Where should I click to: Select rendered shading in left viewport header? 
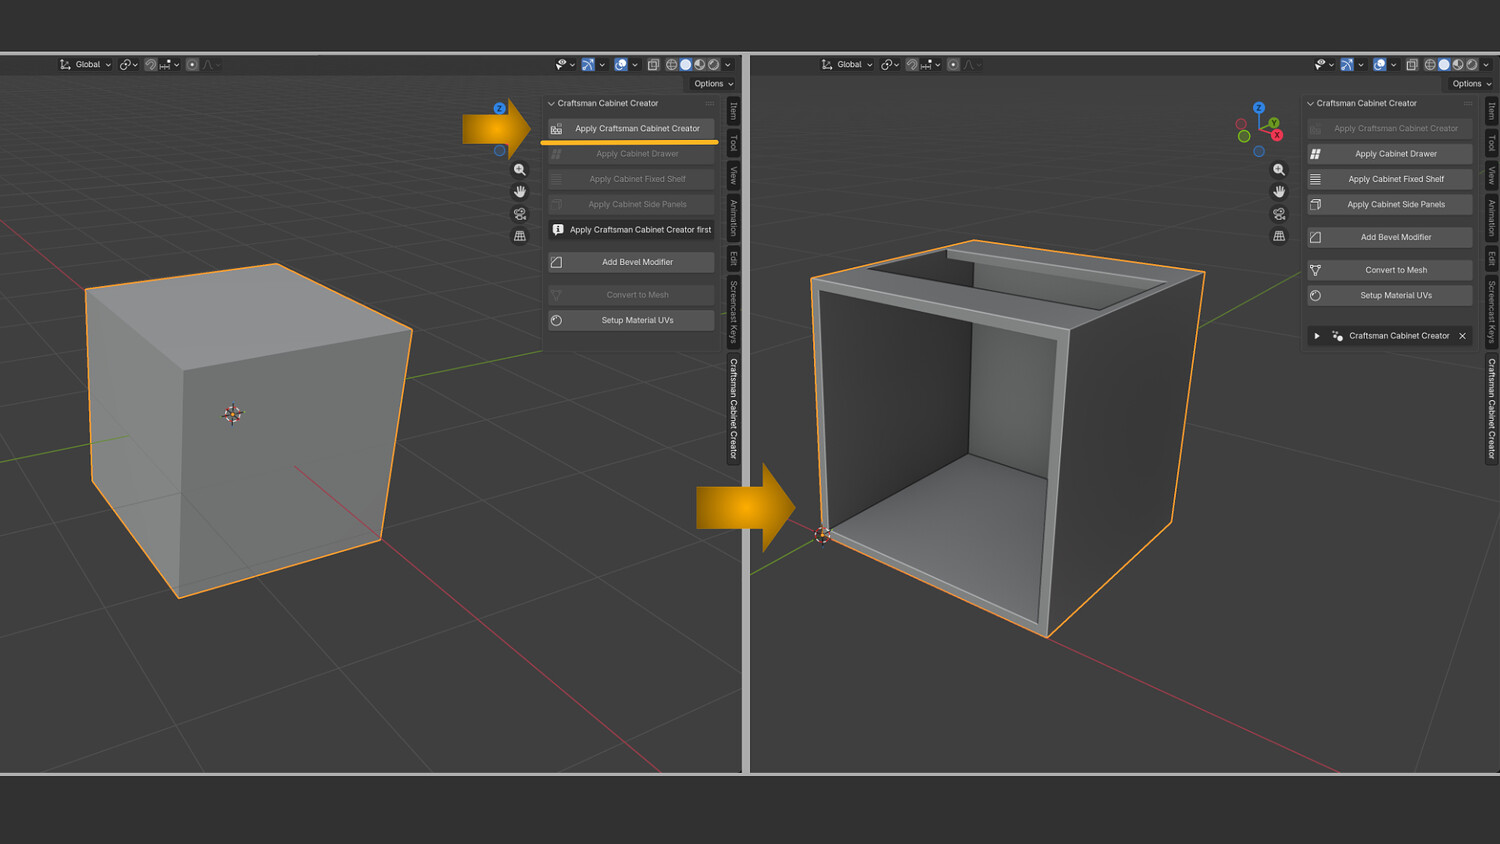(714, 65)
